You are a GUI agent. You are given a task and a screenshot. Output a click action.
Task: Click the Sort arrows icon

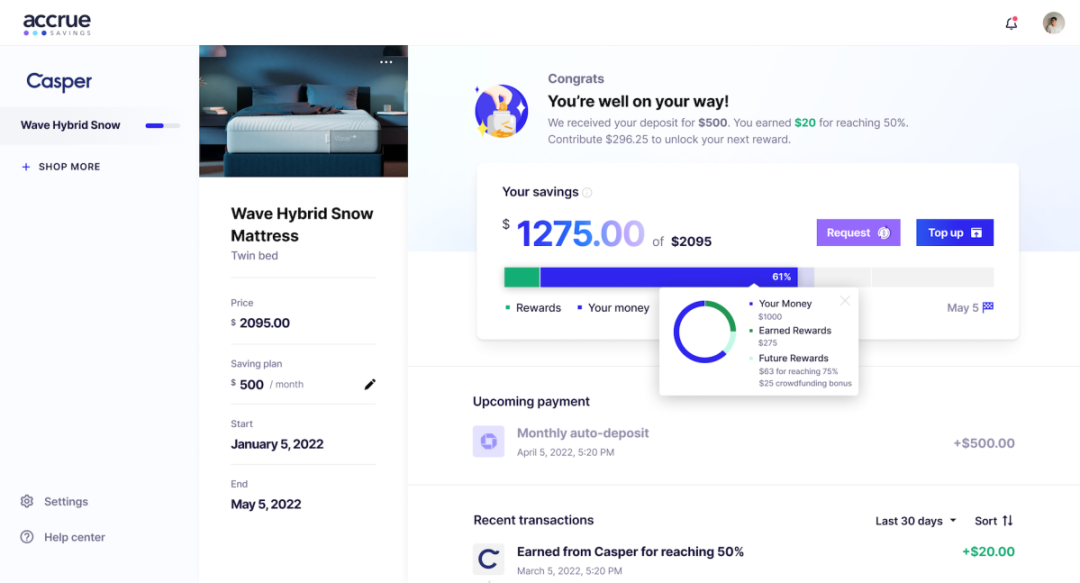[1007, 520]
